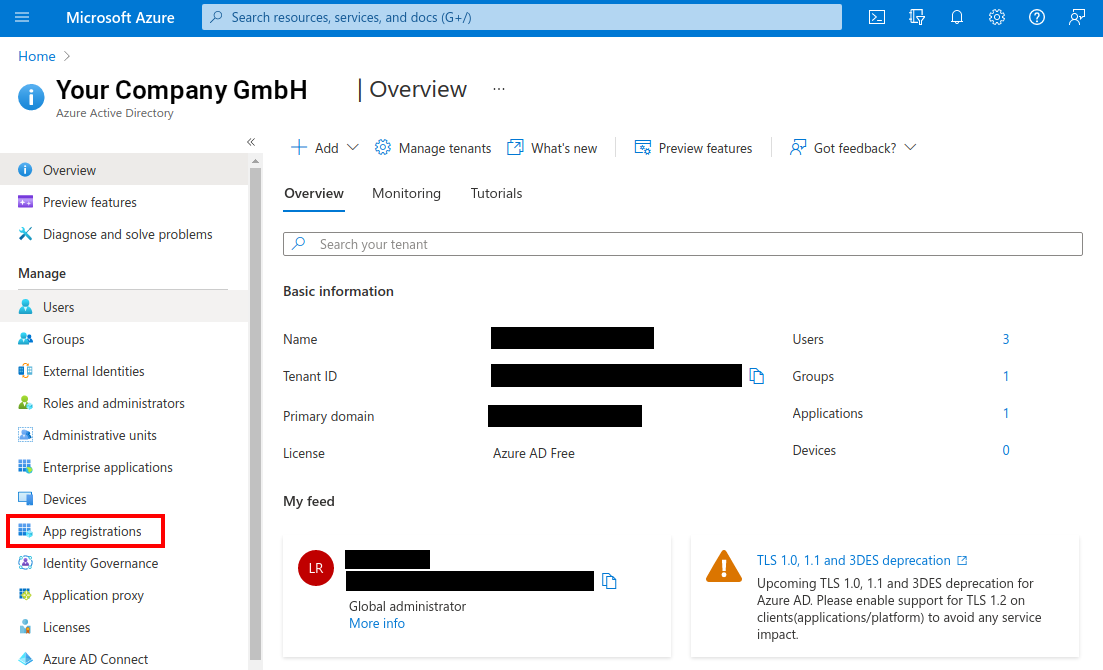The height and width of the screenshot is (670, 1103).
Task: Open TLS 1.0, 1.1 and 3DES deprecation link
Action: [854, 560]
